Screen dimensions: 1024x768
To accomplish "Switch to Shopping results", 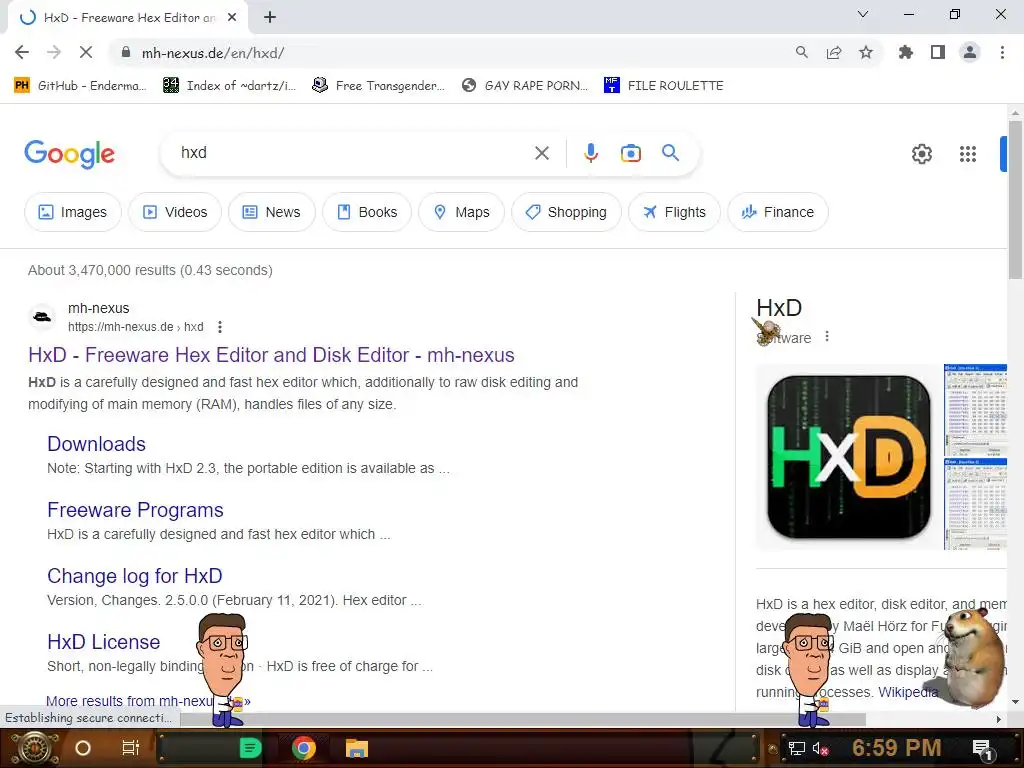I will coord(566,212).
